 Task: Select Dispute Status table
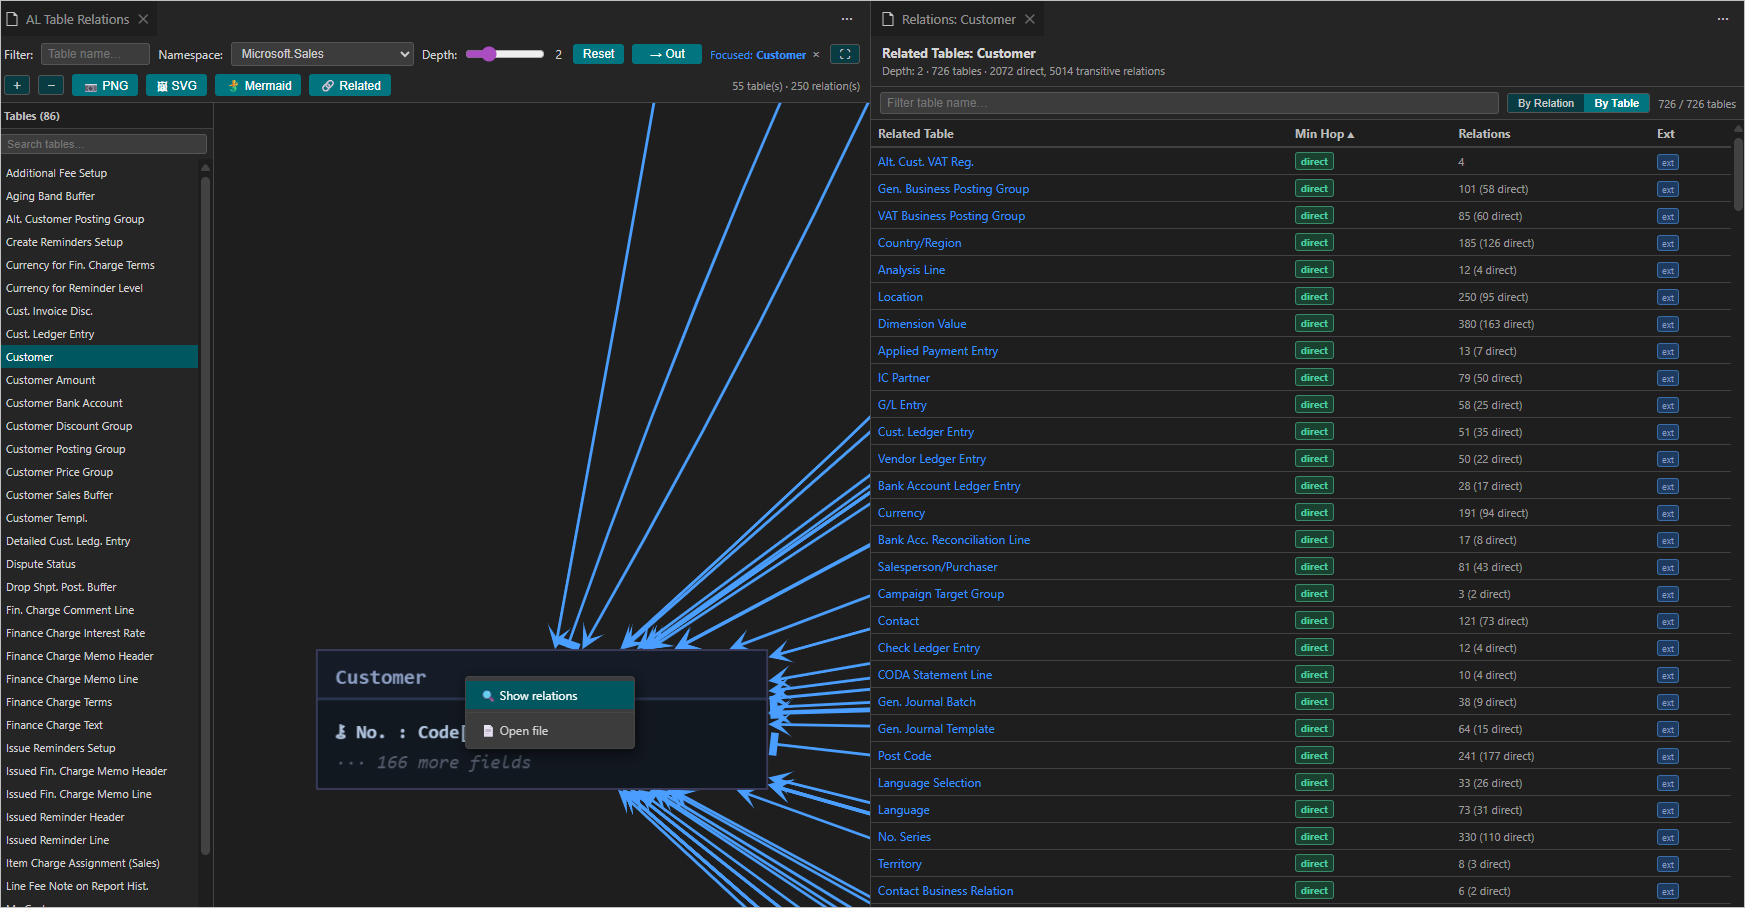tap(99, 564)
